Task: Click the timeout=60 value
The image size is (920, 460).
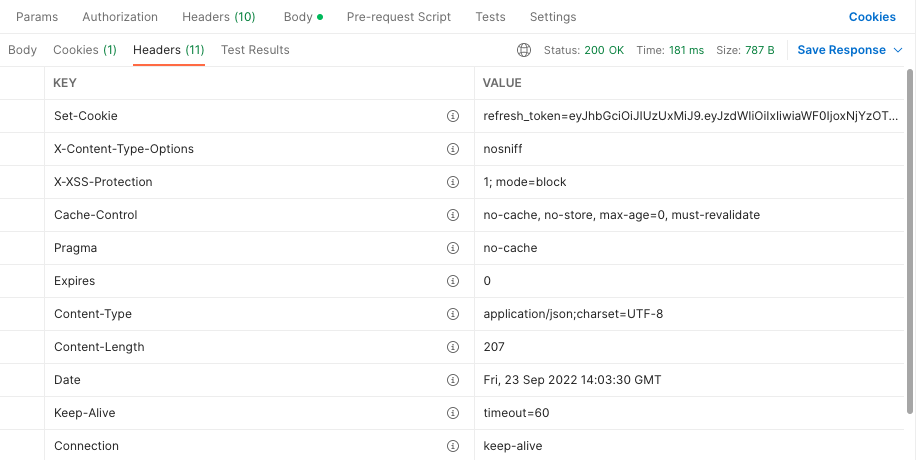Action: pos(516,413)
